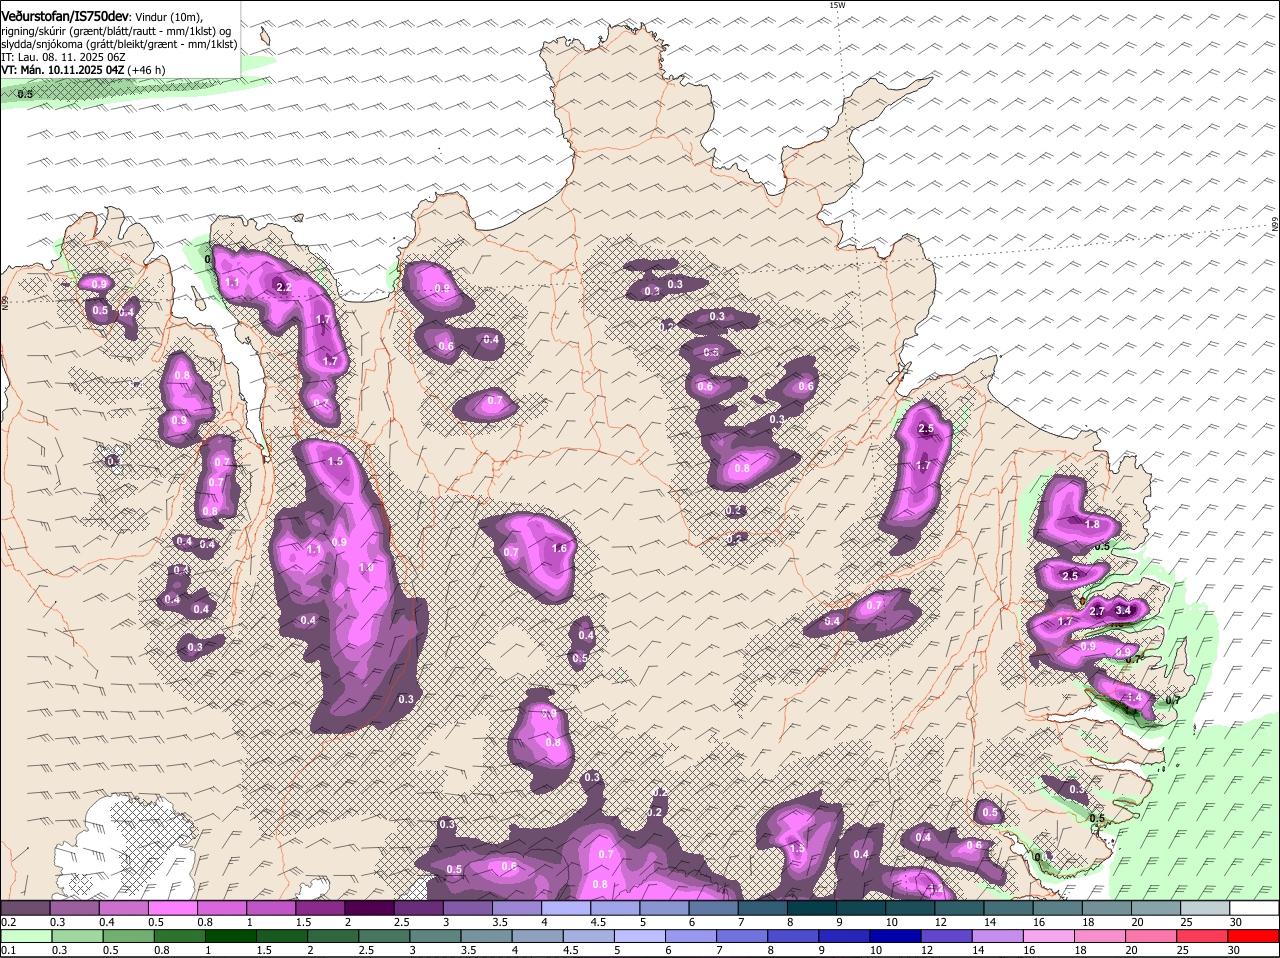Click the 'VT: Mán. 10.11.2025 04Z' line
The width and height of the screenshot is (1280, 958).
62,70
